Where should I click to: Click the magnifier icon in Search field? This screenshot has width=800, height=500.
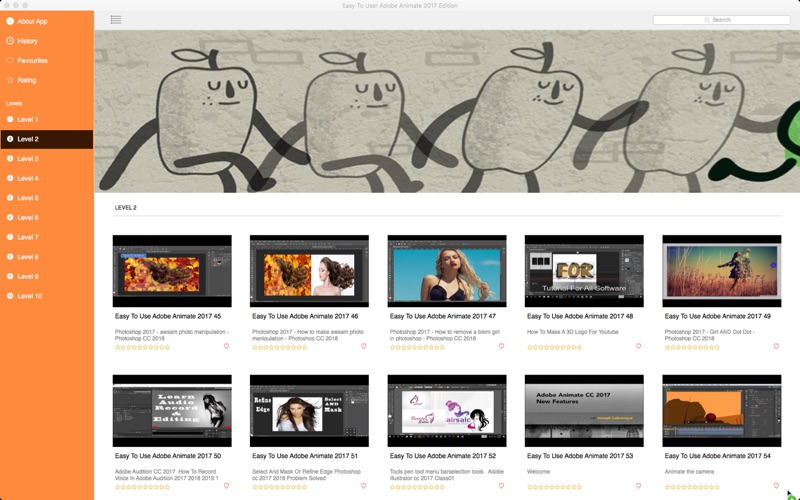pyautogui.click(x=707, y=20)
